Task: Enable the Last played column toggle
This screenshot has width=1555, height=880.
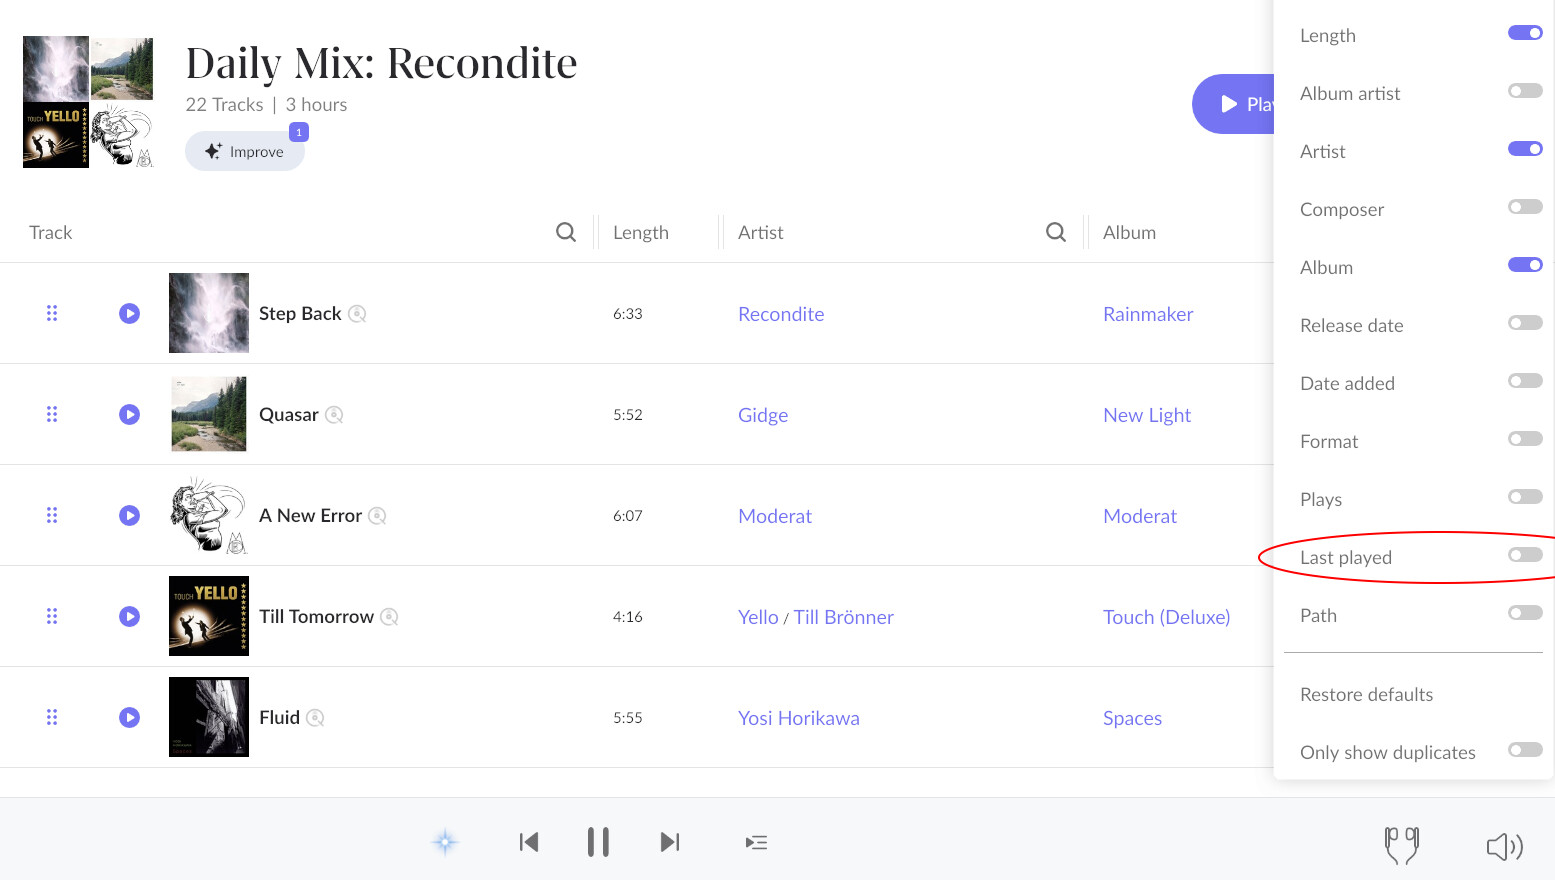Action: pyautogui.click(x=1525, y=555)
